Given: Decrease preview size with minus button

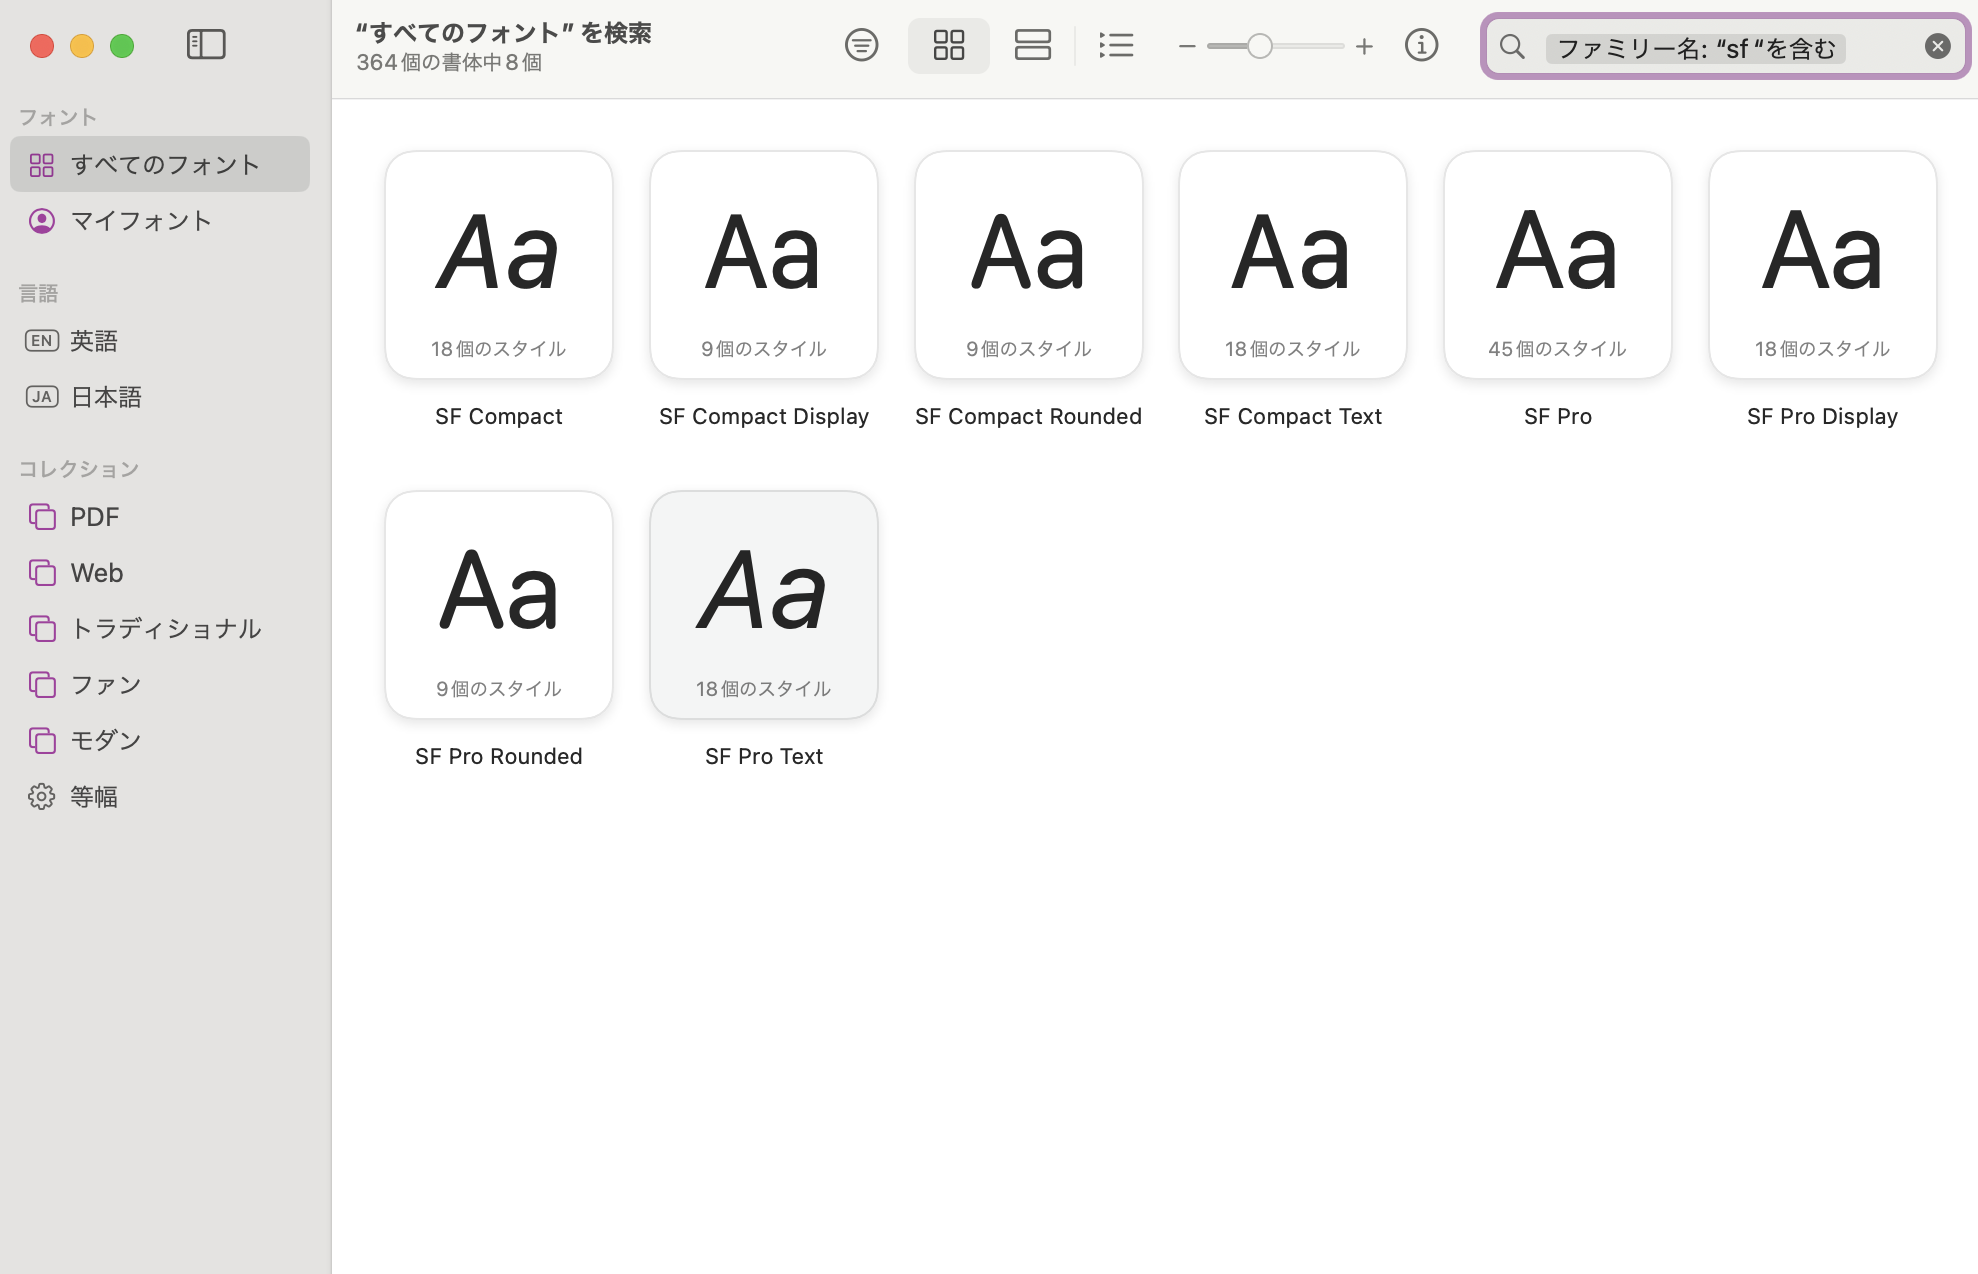Looking at the screenshot, I should point(1187,46).
